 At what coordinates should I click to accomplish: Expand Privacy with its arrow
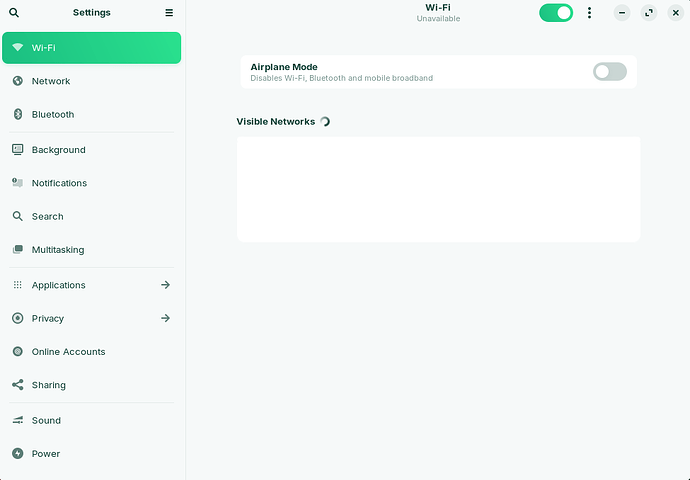165,318
